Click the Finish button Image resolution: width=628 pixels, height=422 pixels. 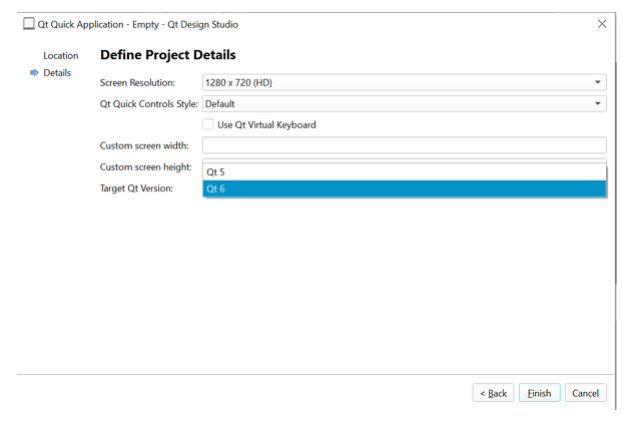tap(539, 393)
